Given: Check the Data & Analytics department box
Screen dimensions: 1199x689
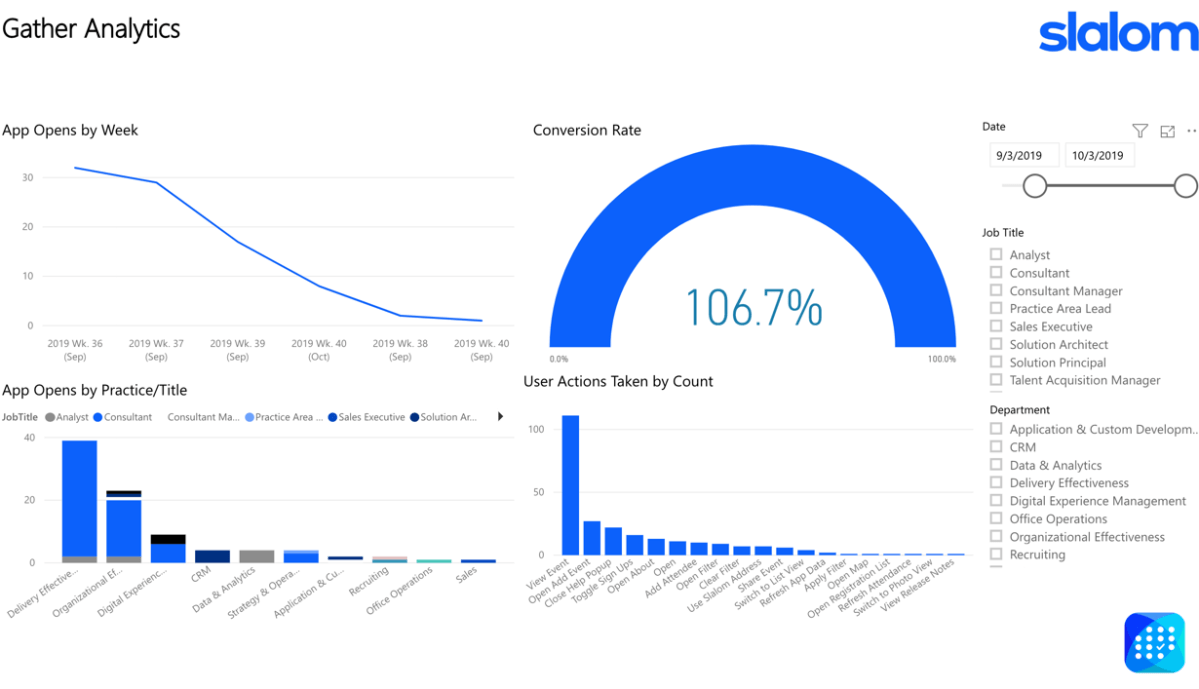Looking at the screenshot, I should coord(995,464).
